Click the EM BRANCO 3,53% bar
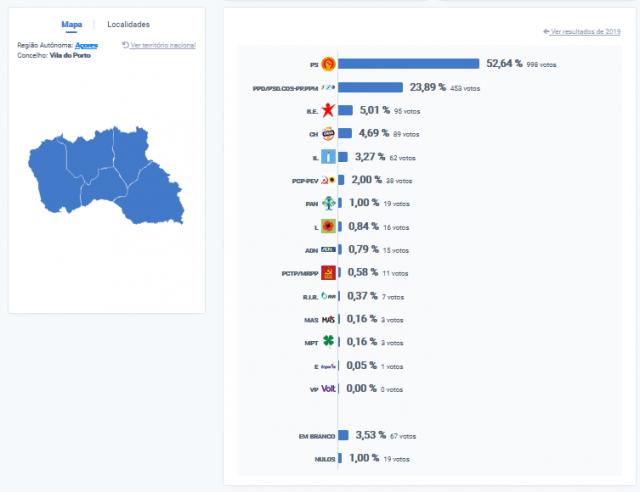The image size is (640, 492). 344,435
